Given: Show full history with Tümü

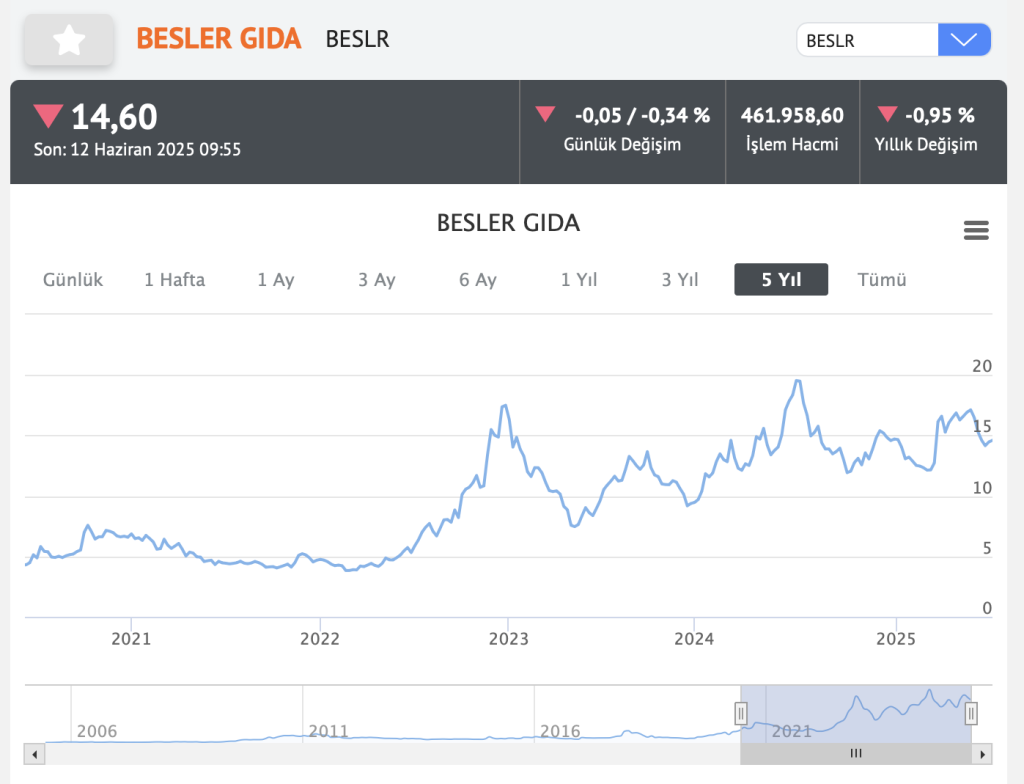Looking at the screenshot, I should (882, 280).
